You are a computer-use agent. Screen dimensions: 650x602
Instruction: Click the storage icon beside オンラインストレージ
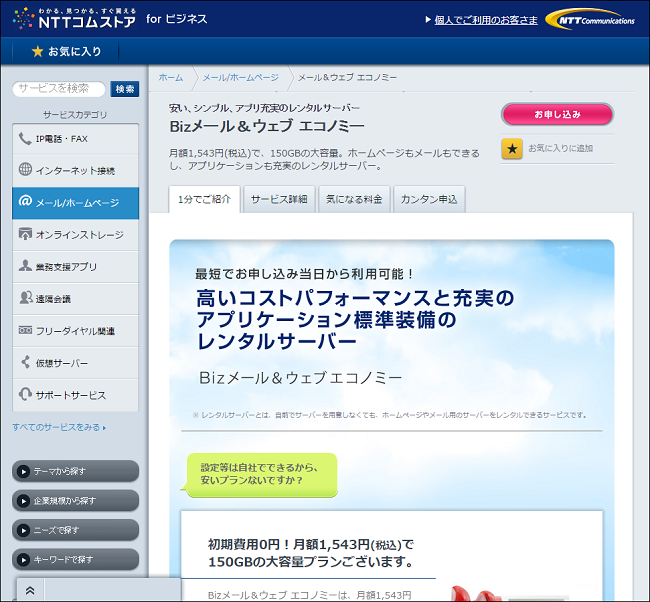[25, 233]
